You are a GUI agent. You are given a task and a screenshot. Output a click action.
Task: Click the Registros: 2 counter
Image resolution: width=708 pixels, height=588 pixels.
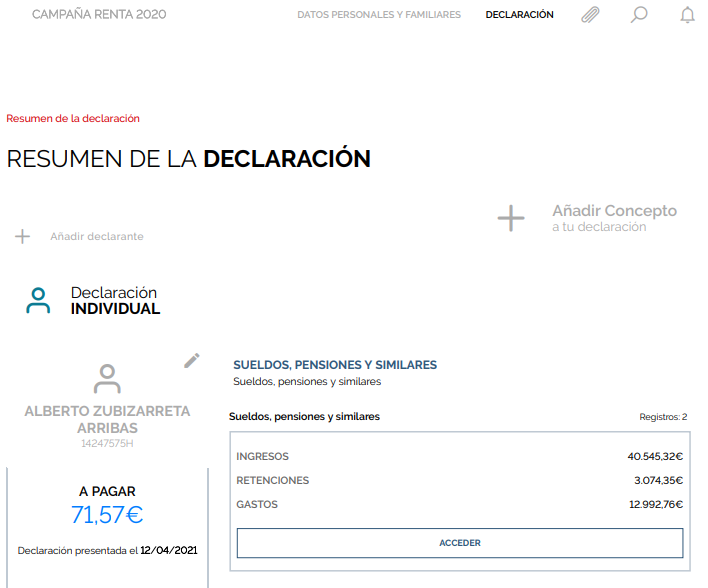coord(663,417)
